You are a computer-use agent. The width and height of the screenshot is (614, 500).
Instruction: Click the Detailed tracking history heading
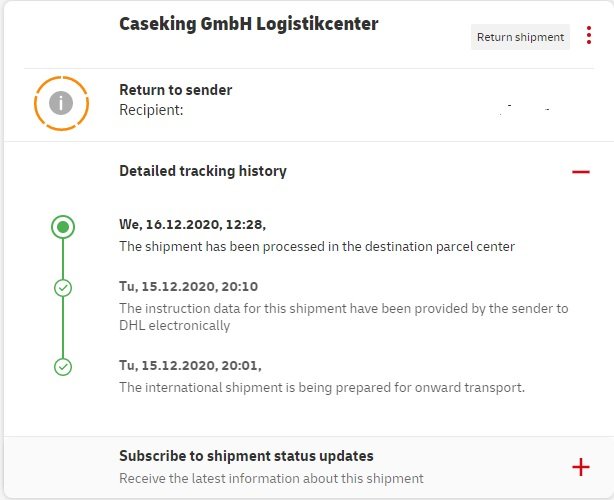click(x=203, y=171)
